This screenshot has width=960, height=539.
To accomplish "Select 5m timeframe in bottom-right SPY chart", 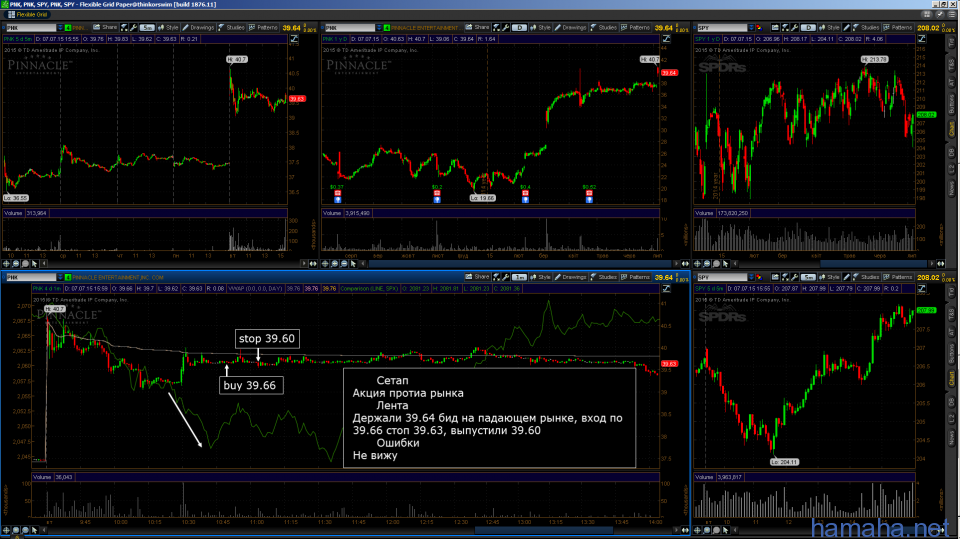I will [x=808, y=277].
